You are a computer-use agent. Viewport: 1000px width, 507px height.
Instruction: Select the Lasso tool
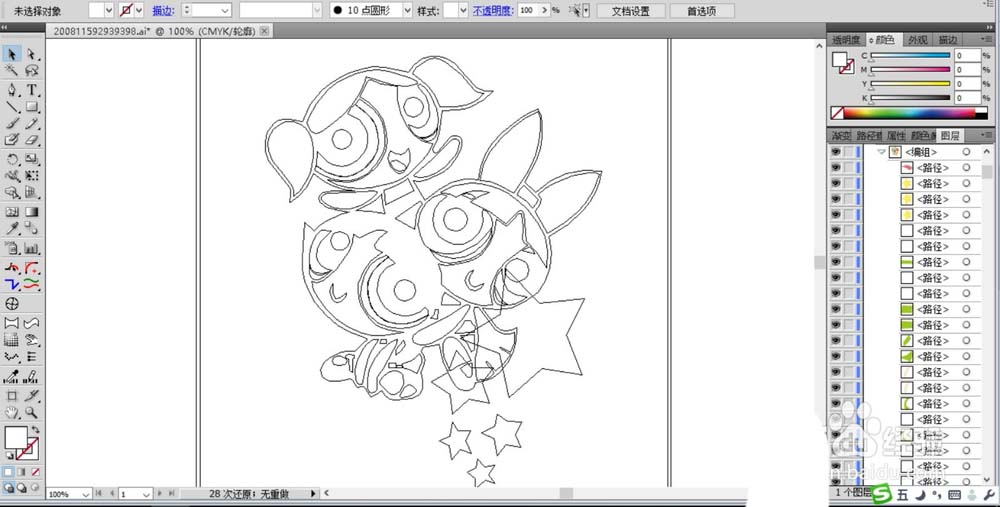click(31, 71)
